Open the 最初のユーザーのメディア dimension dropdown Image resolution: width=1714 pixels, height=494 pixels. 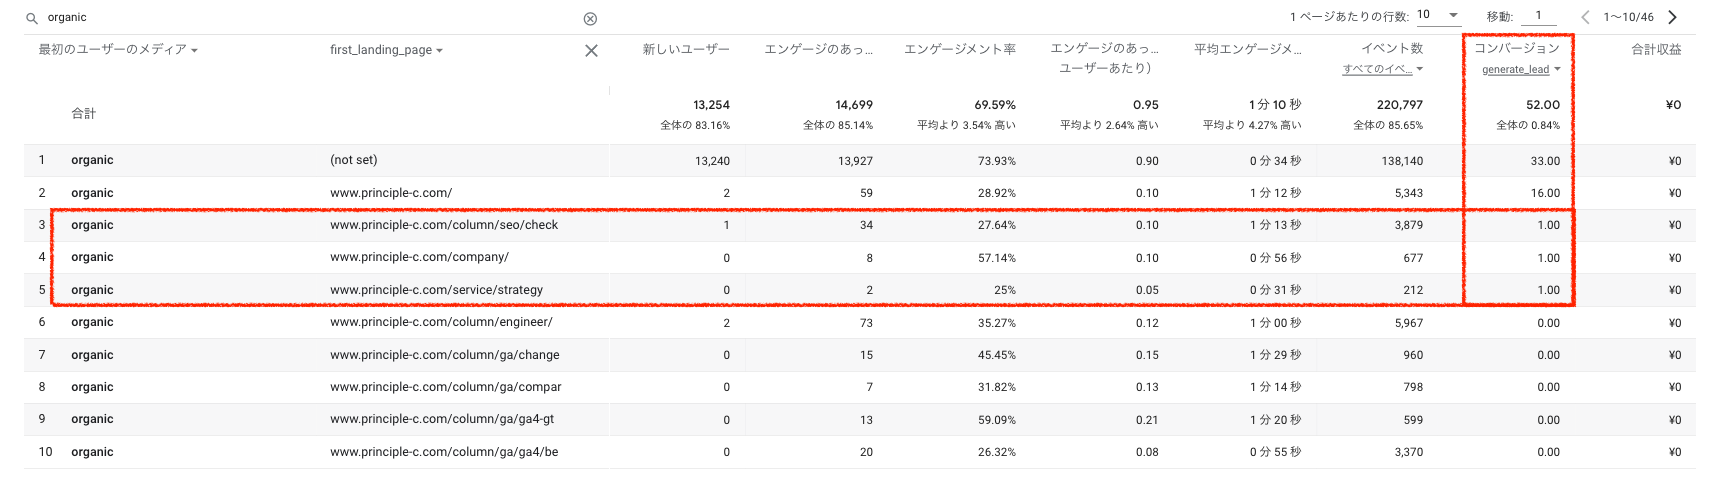pyautogui.click(x=118, y=50)
